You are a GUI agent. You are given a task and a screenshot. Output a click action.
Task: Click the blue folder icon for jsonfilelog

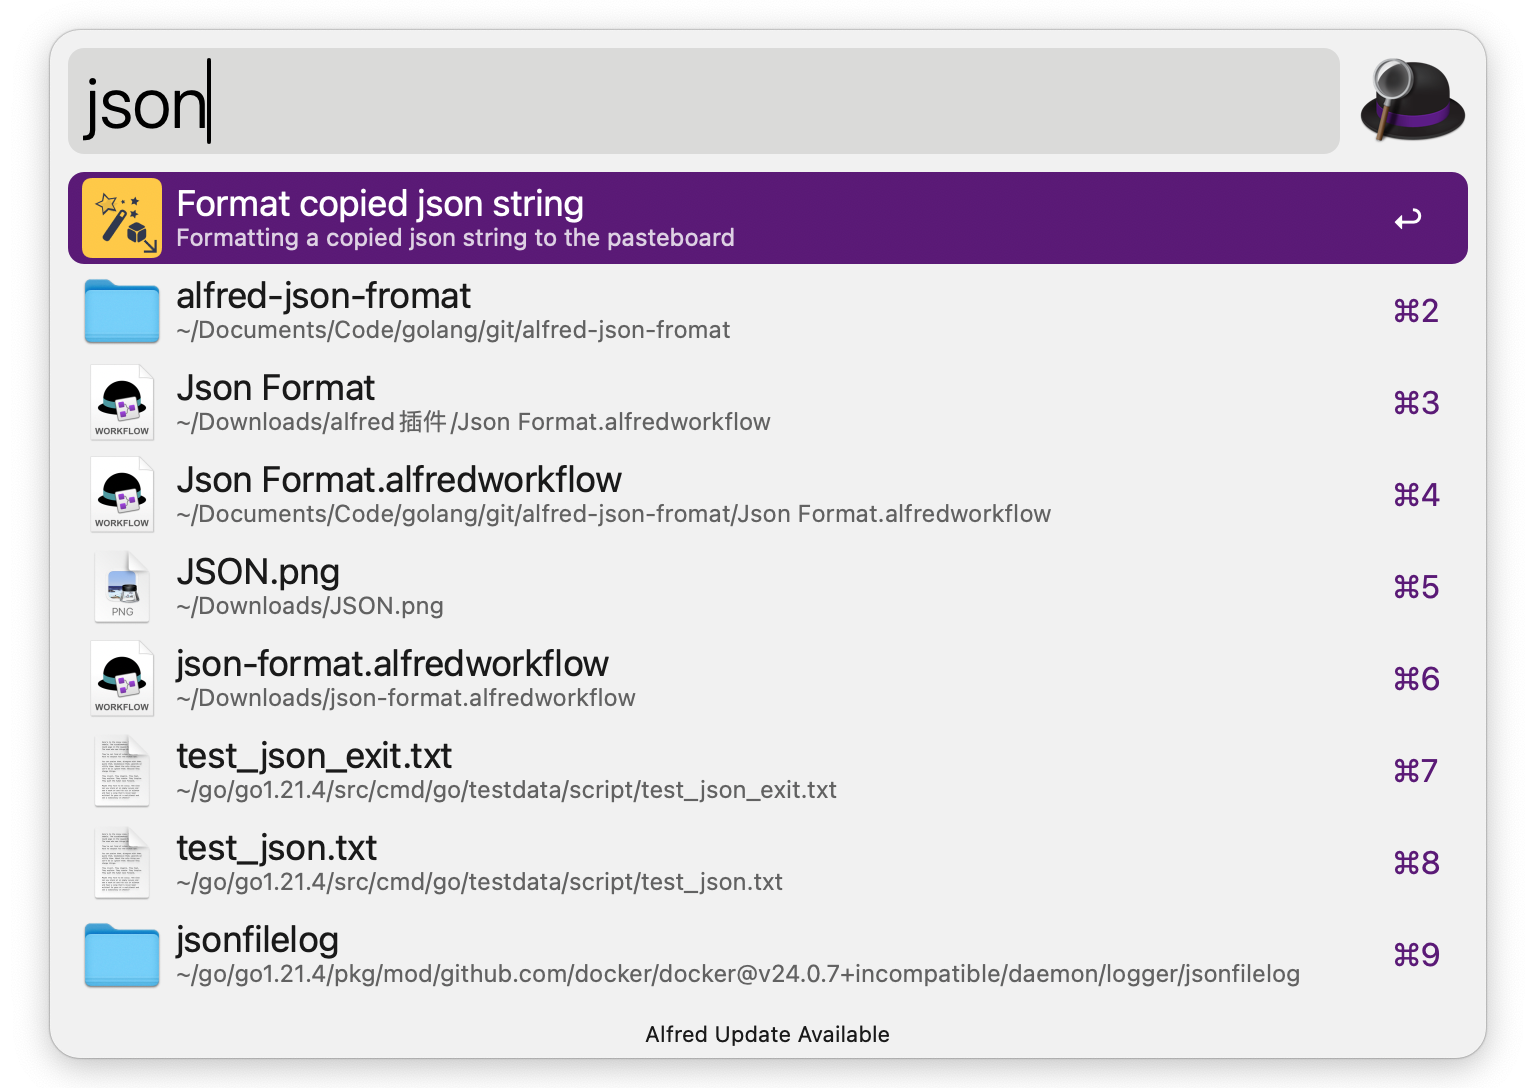[122, 955]
